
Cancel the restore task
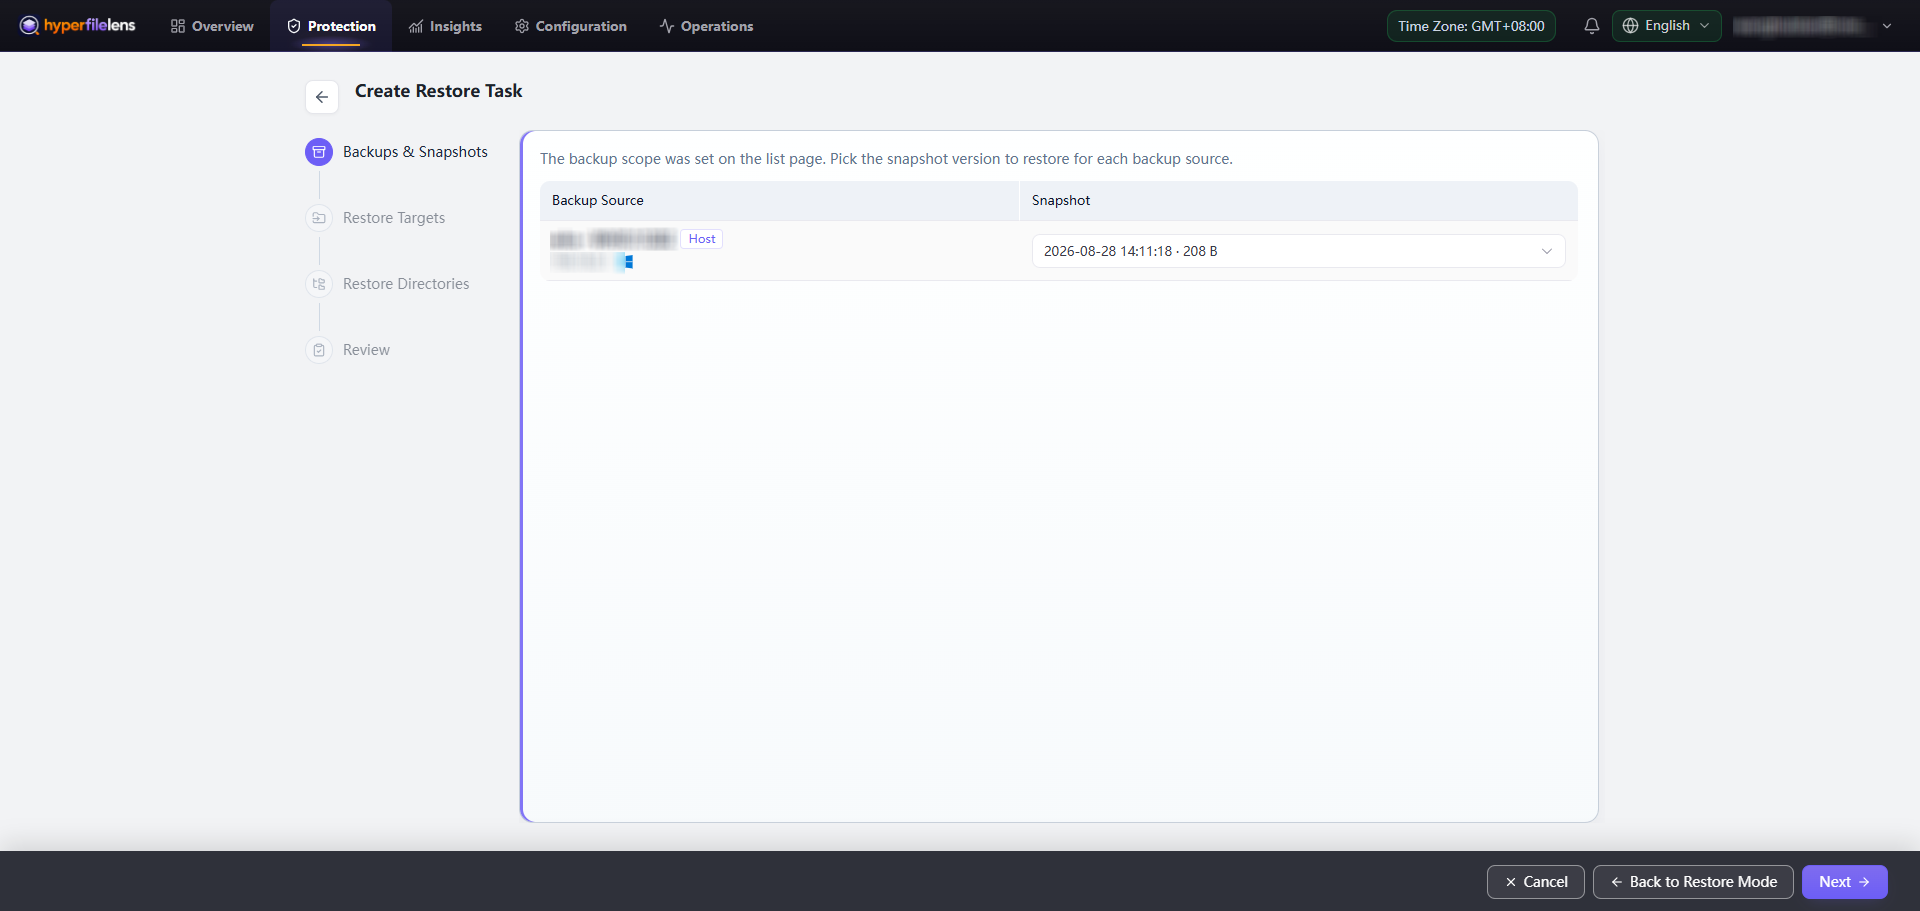(1535, 882)
